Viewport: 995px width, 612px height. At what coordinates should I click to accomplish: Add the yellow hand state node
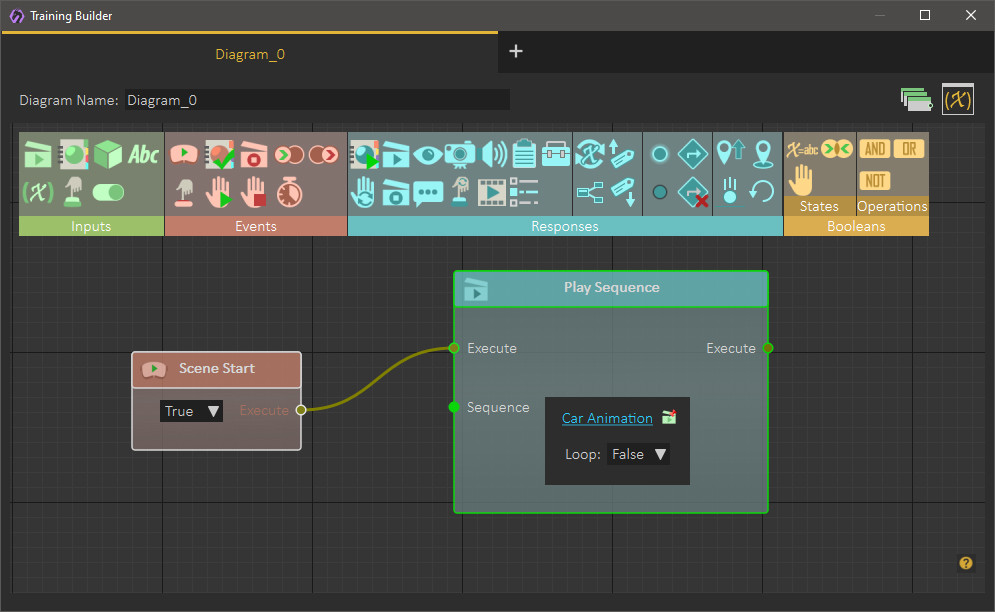coord(801,180)
